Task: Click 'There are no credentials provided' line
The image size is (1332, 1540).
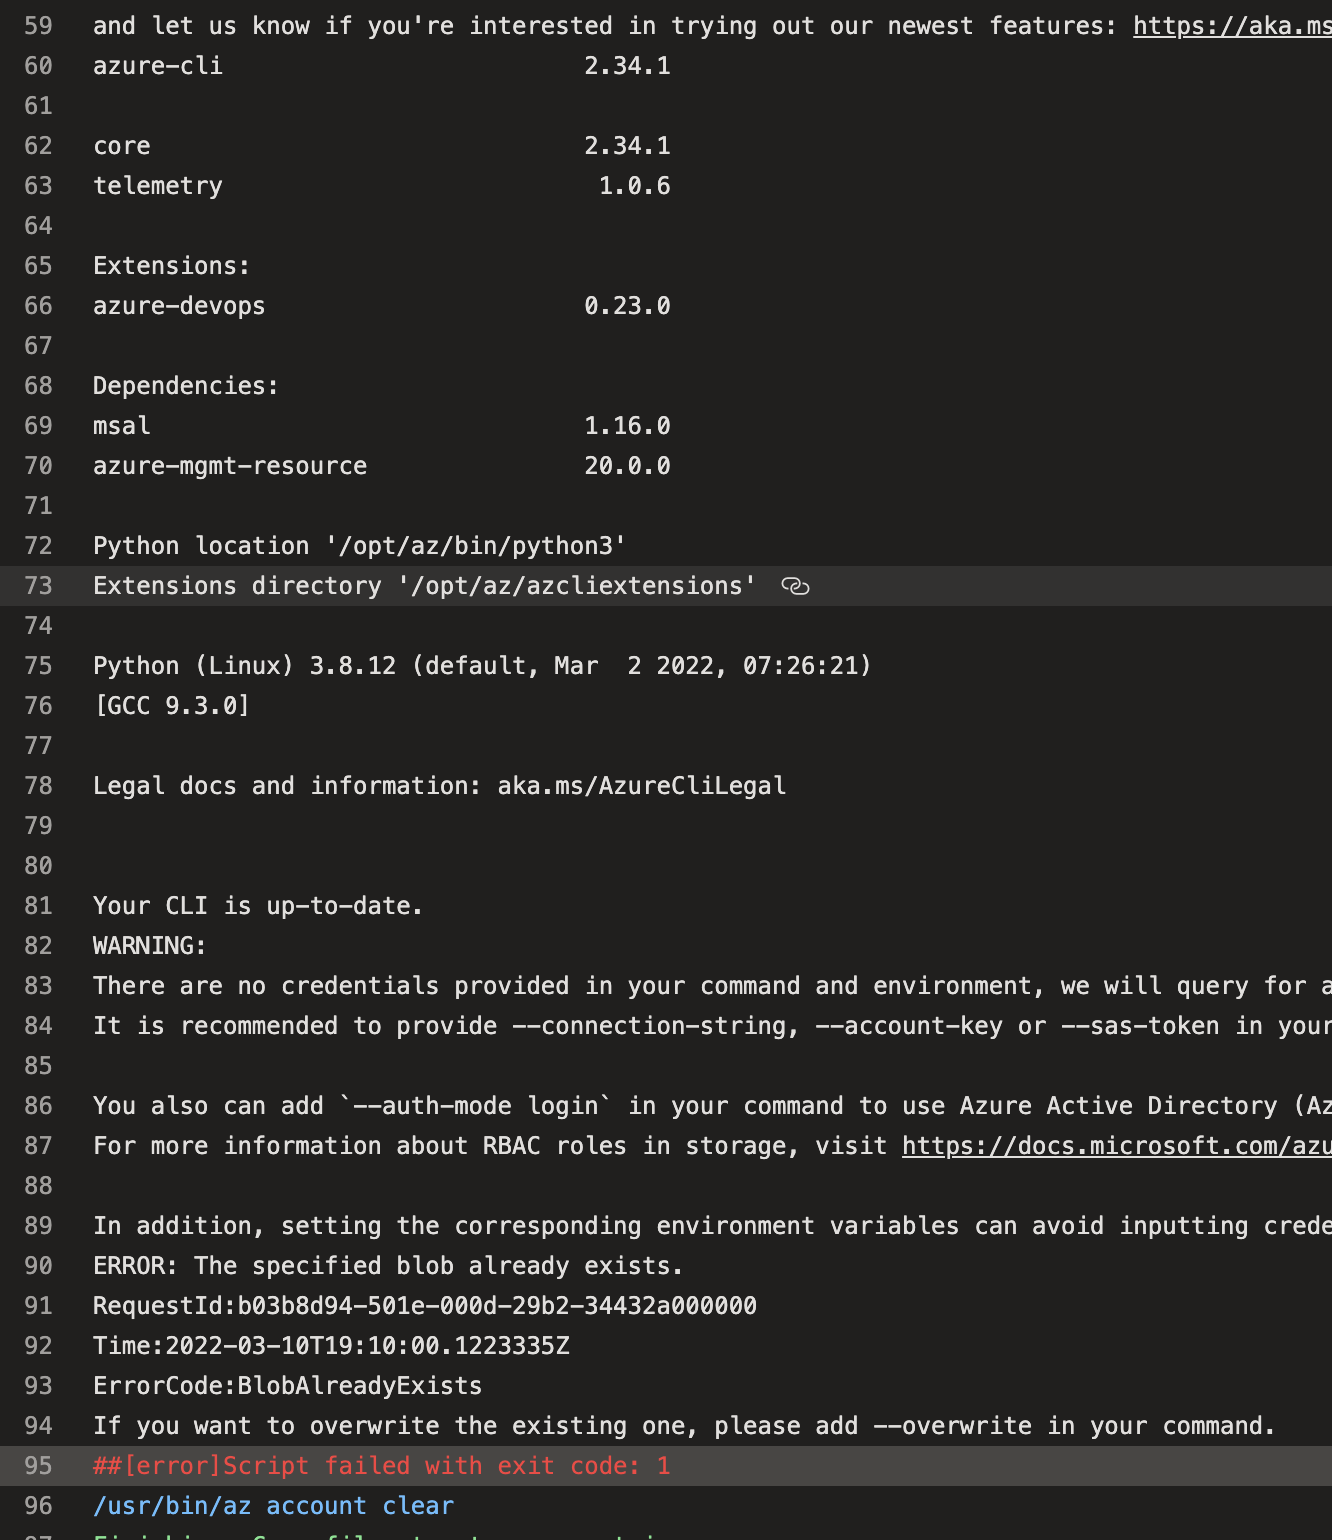Action: pos(712,986)
